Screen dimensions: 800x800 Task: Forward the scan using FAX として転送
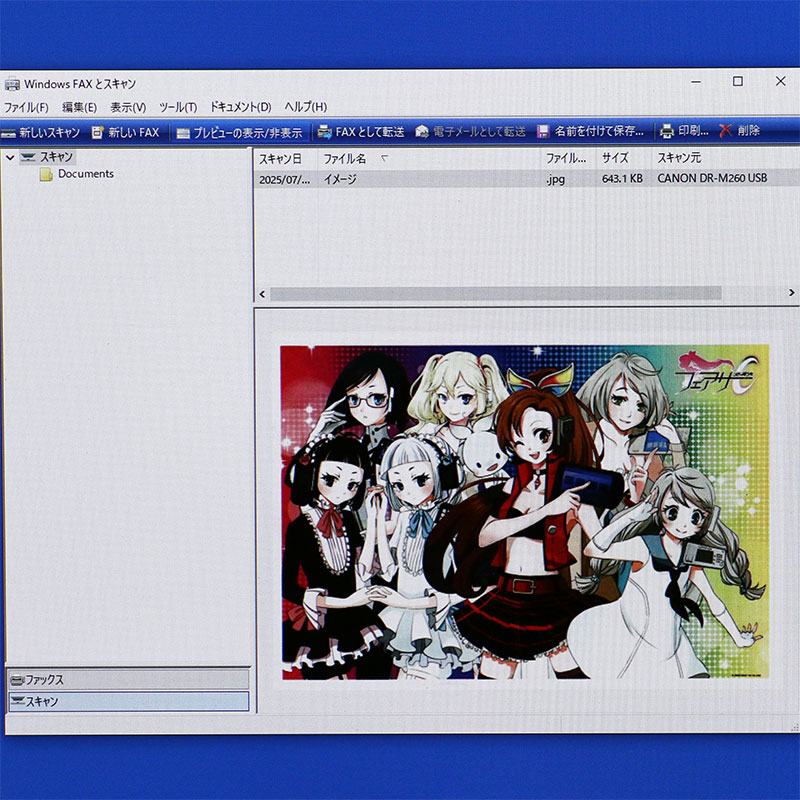[324, 131]
